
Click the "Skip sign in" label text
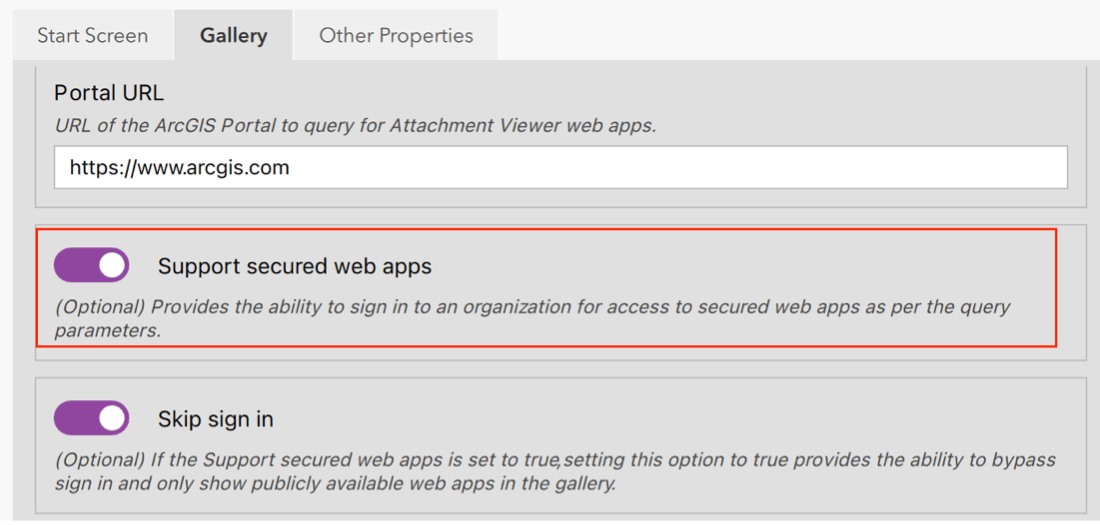[x=215, y=420]
